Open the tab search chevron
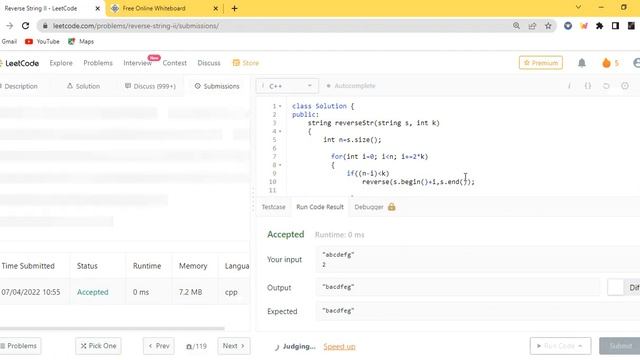Viewport: 640px width, 360px height. click(x=578, y=7)
